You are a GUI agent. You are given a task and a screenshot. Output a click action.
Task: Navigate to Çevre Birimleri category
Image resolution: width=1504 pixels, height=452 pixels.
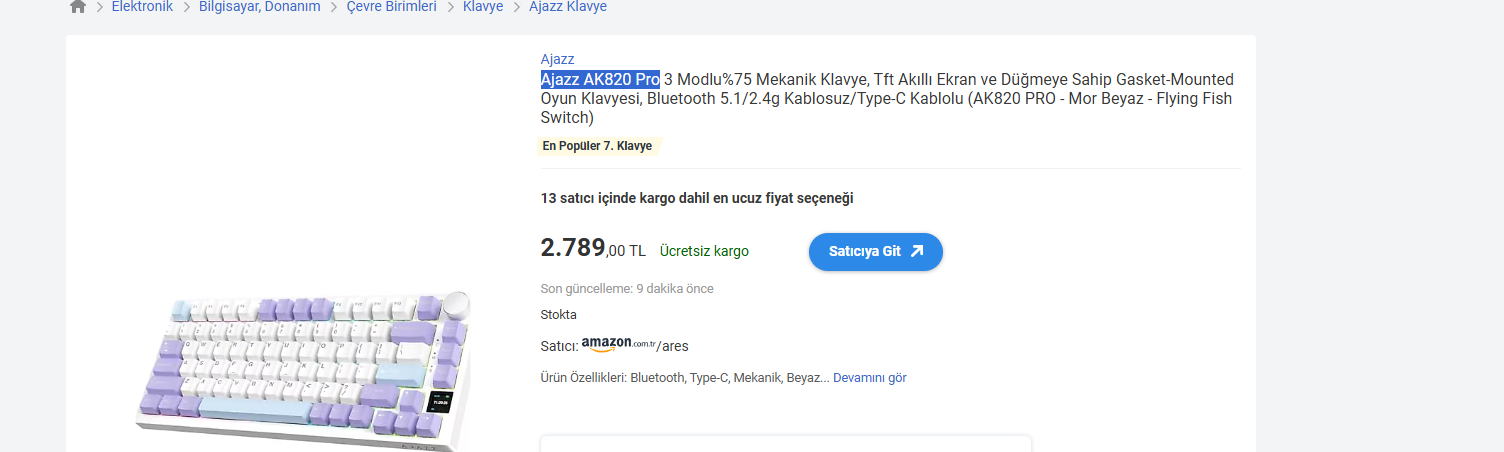[x=391, y=7]
